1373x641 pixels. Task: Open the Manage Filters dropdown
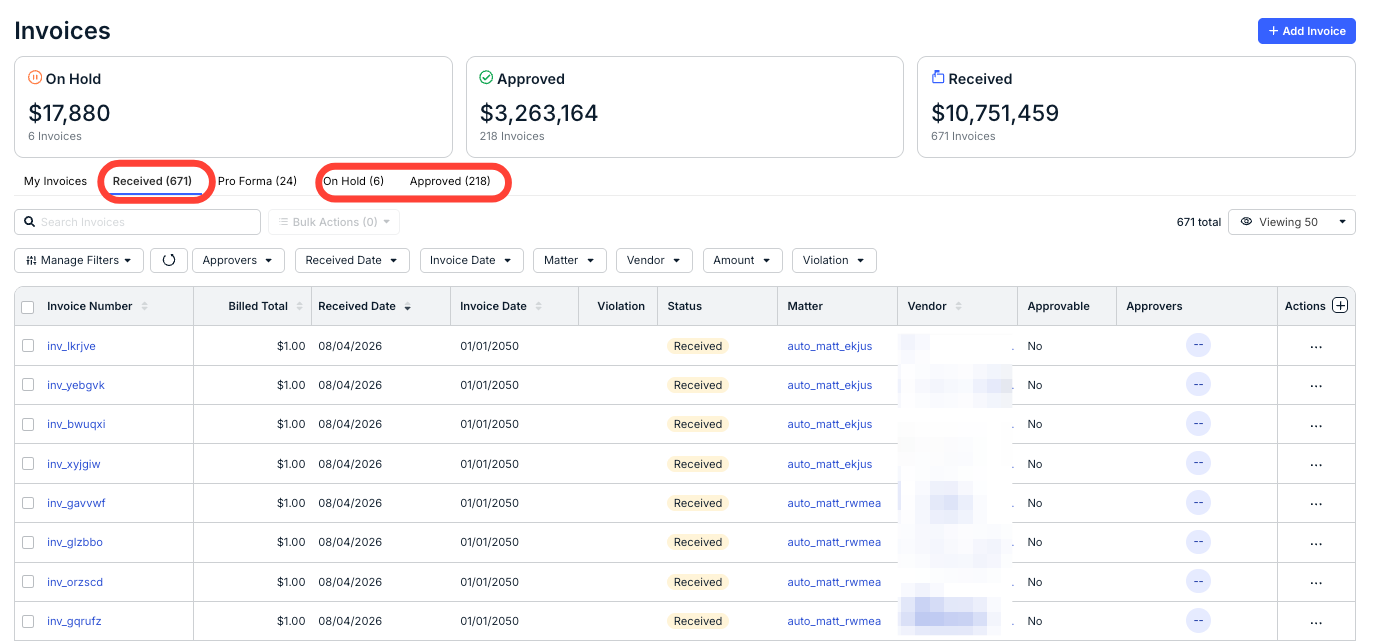coord(79,260)
